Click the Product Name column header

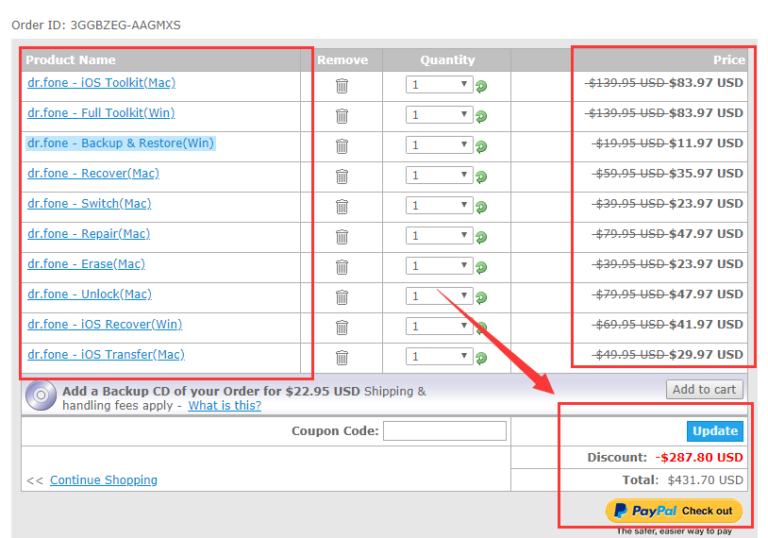pos(71,60)
